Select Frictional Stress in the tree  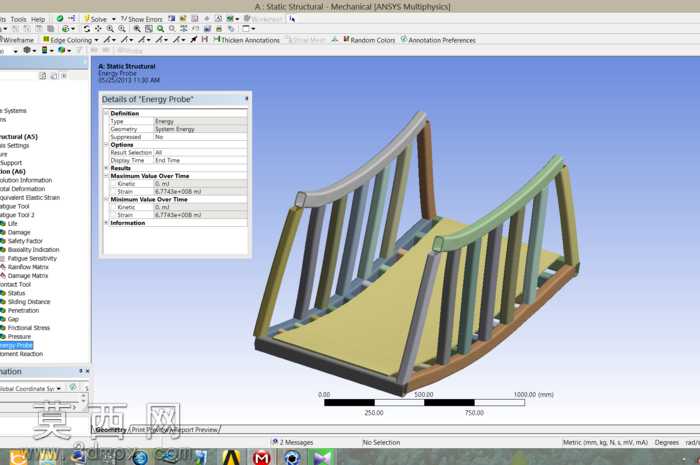(29, 328)
